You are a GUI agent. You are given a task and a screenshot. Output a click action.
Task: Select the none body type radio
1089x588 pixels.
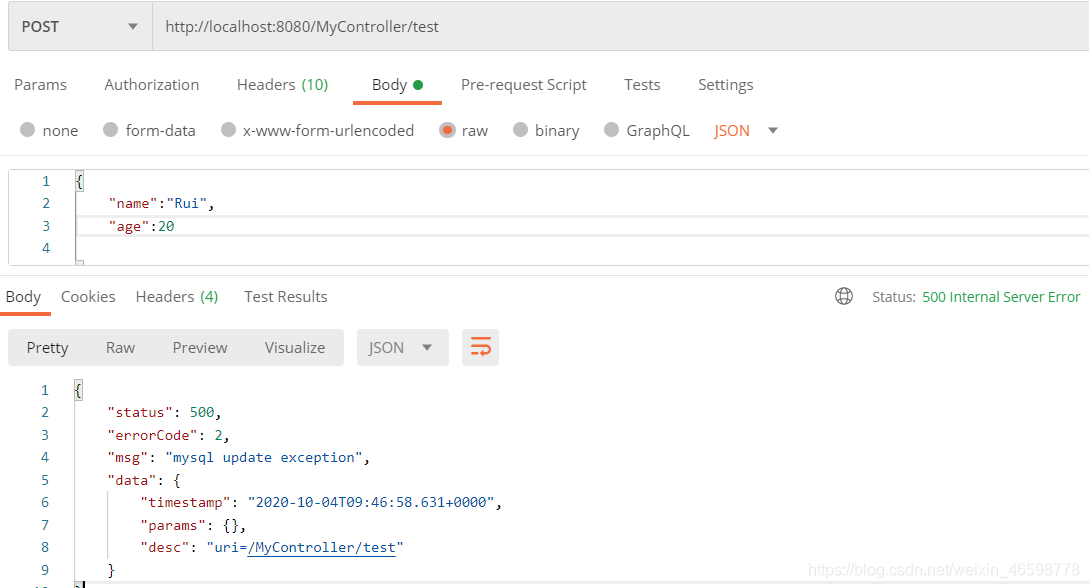click(28, 130)
